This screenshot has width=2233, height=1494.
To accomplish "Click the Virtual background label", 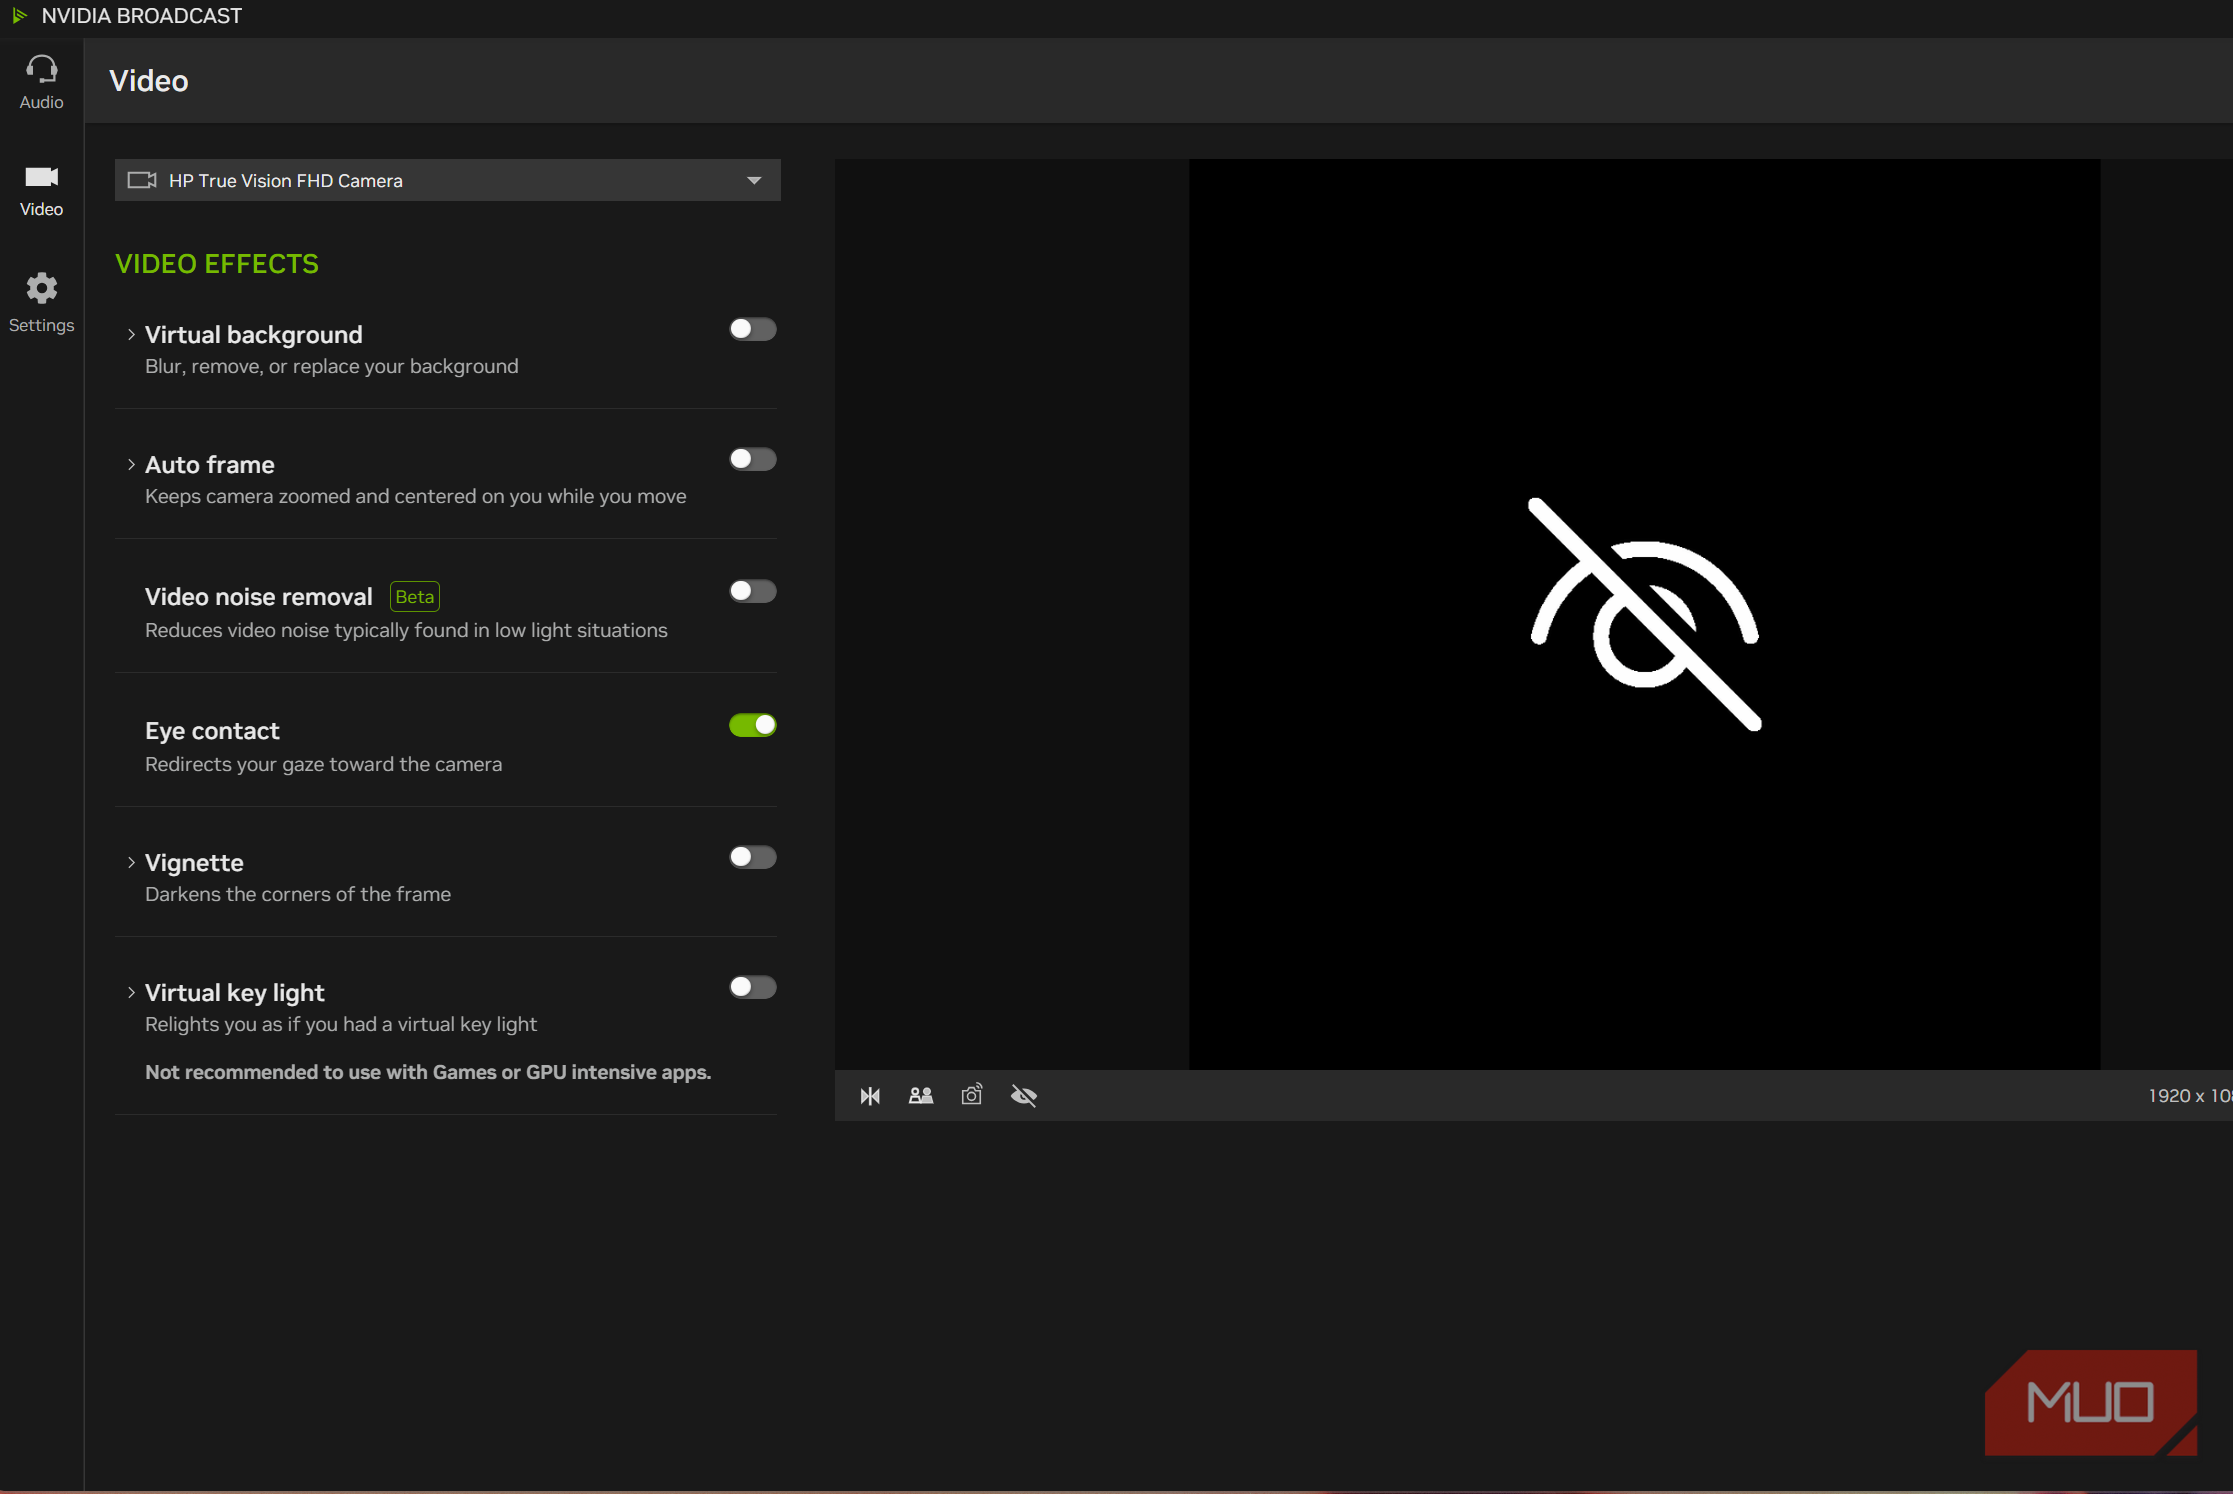I will 254,334.
